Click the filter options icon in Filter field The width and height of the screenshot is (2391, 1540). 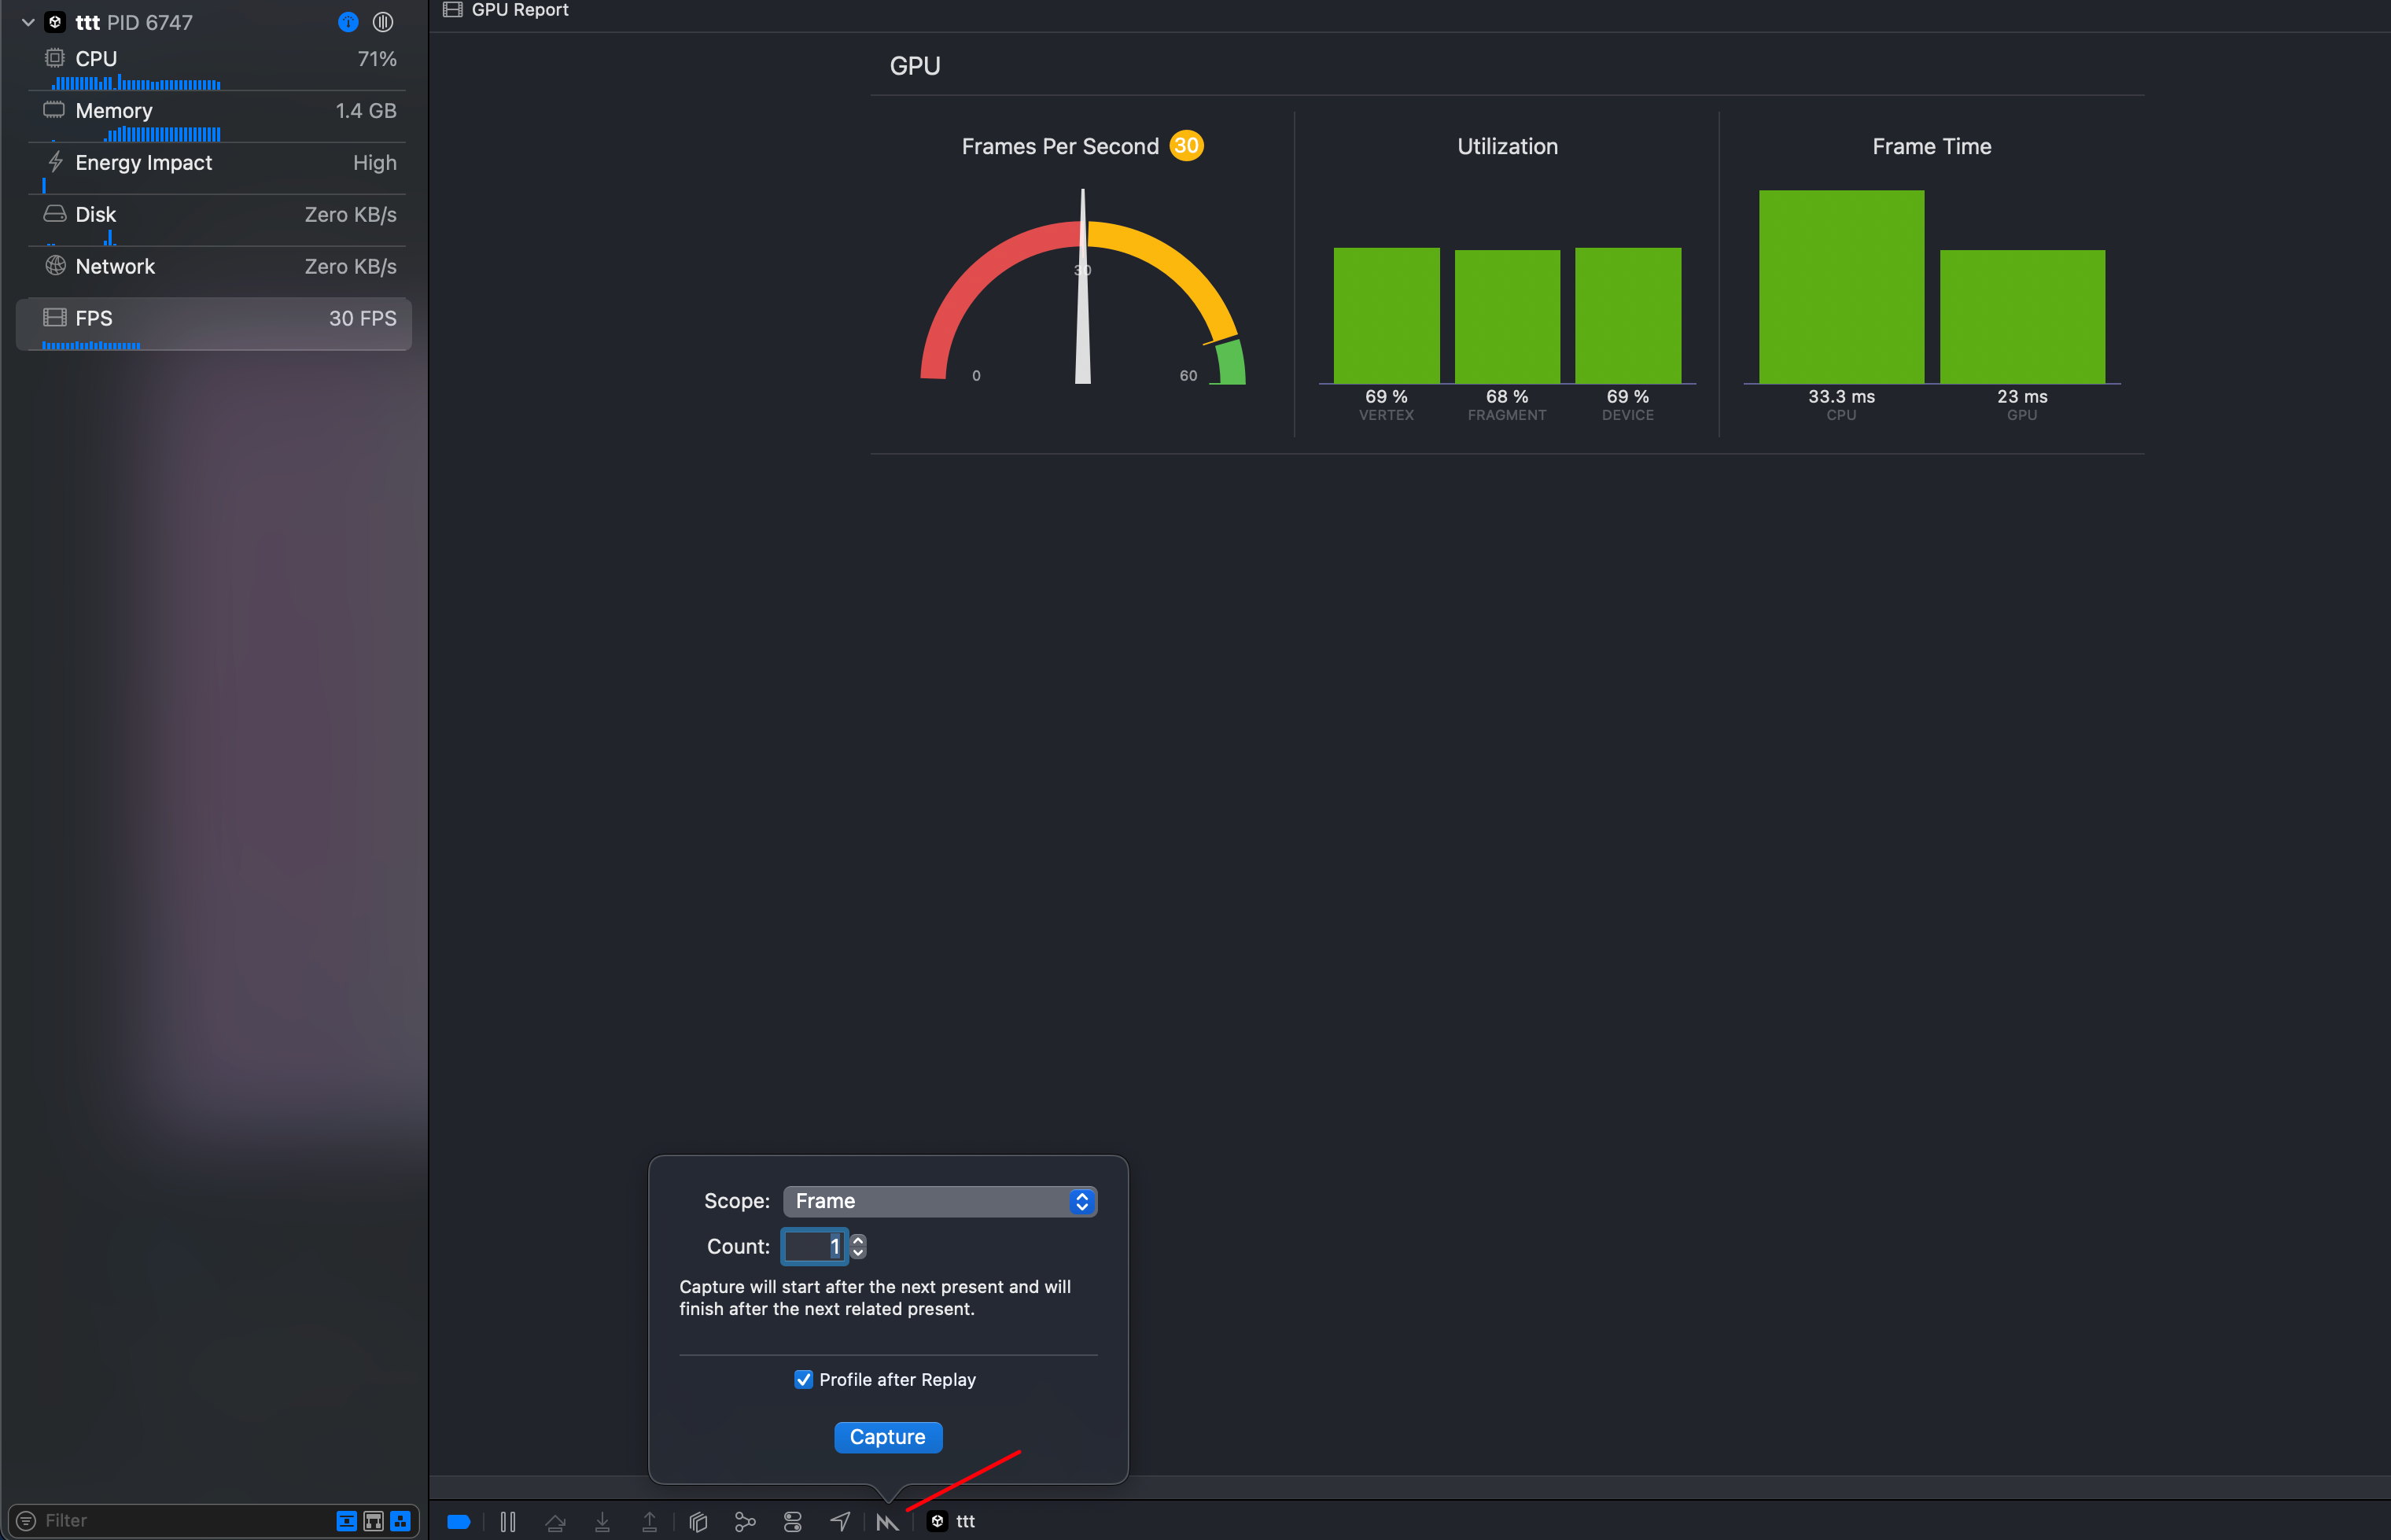(x=27, y=1520)
